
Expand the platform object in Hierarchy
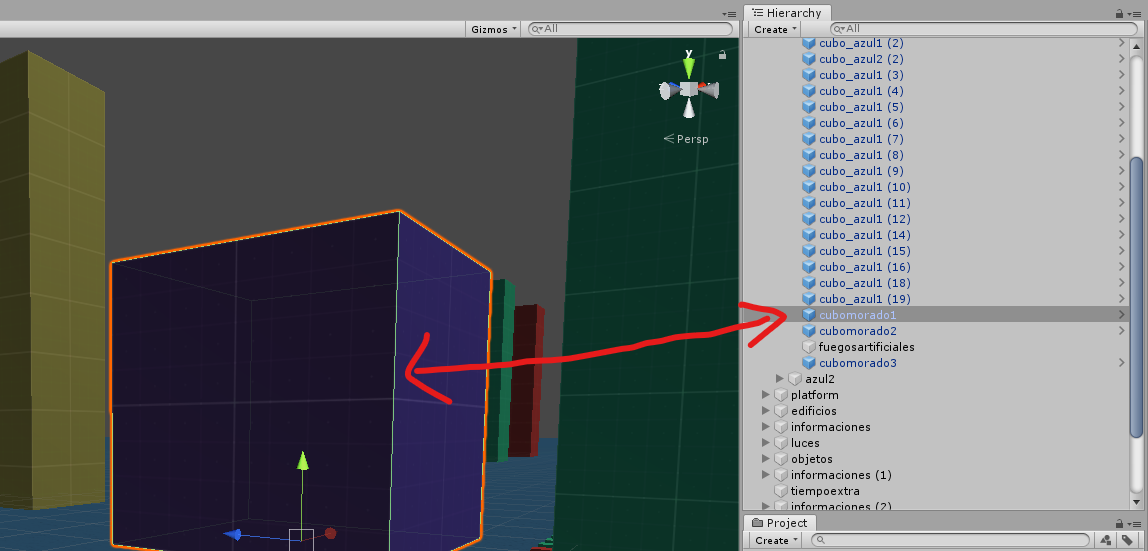(767, 395)
